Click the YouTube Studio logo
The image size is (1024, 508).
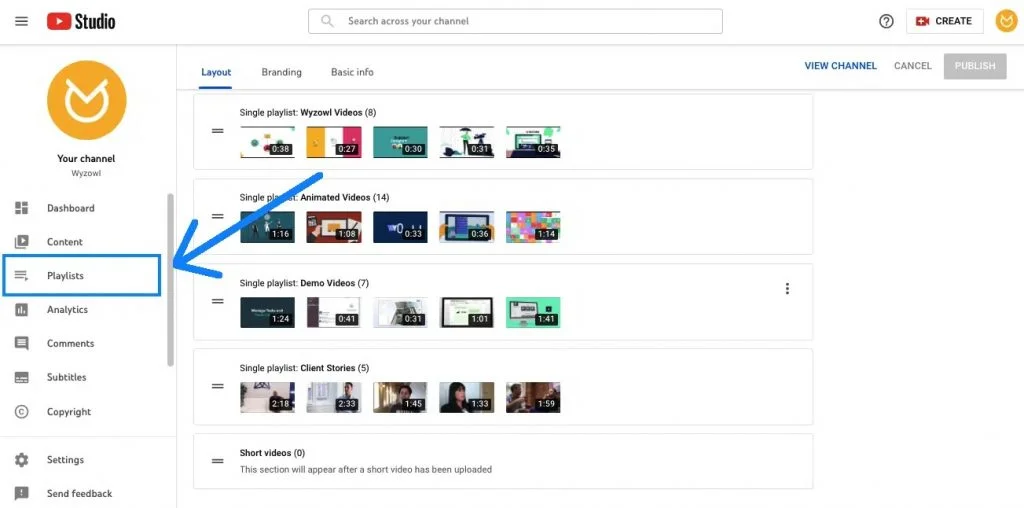coord(81,22)
